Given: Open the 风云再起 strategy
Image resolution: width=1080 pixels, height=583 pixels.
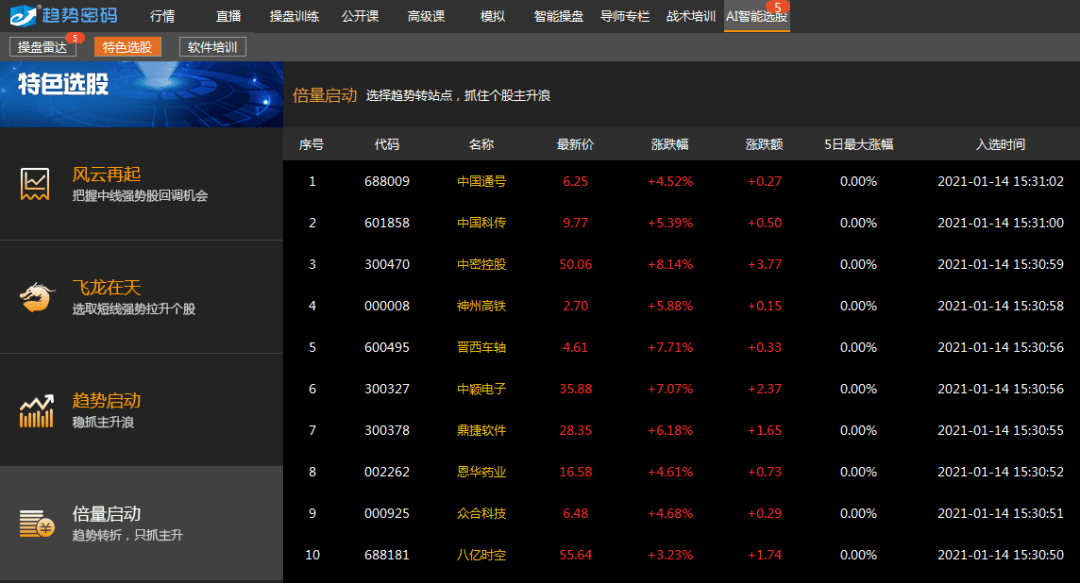Looking at the screenshot, I should (x=141, y=184).
